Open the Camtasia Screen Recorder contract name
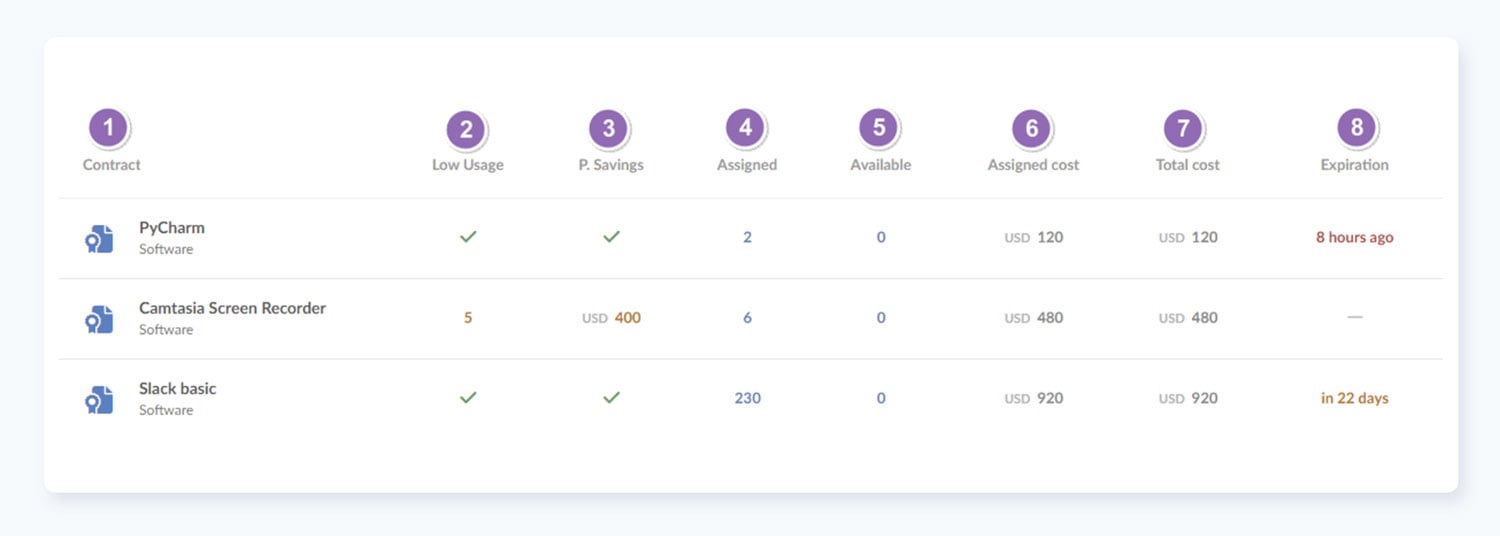 233,308
